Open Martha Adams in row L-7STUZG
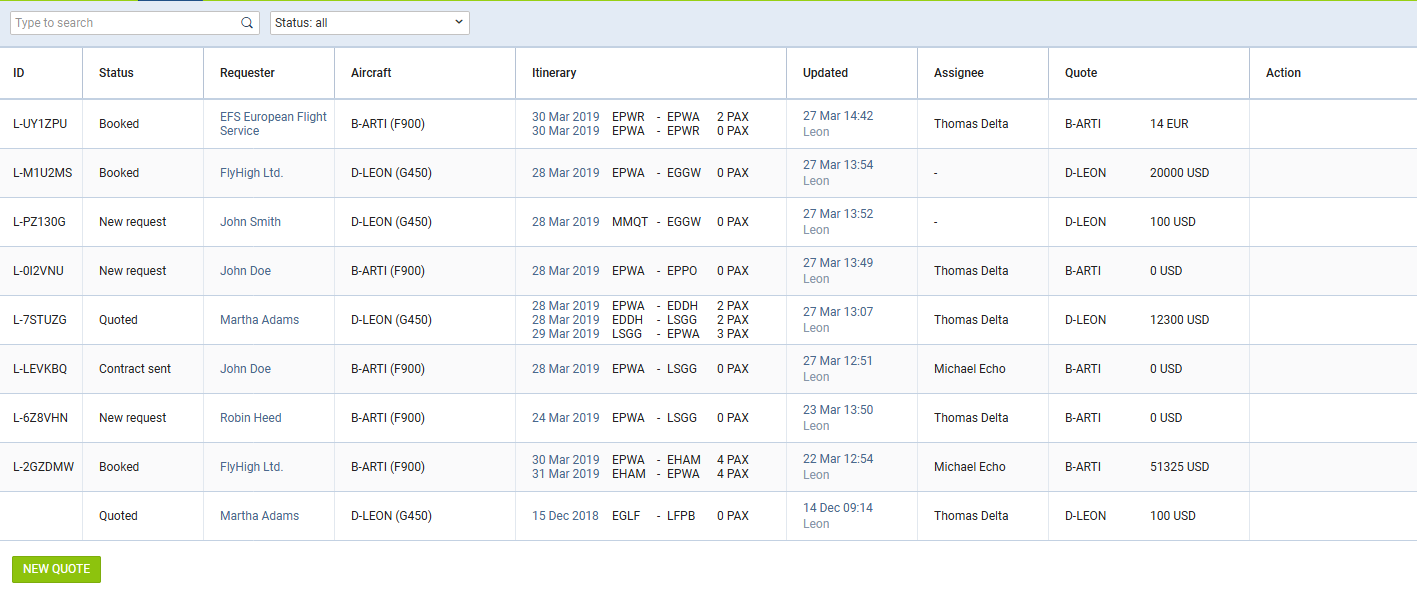The image size is (1417, 594). click(x=259, y=320)
